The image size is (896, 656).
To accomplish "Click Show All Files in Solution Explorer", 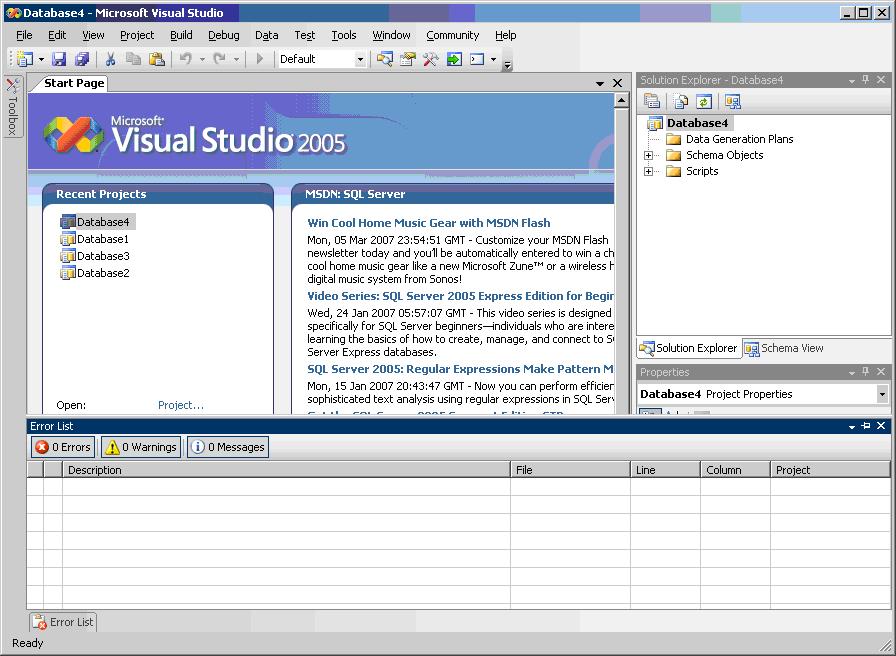I will click(x=680, y=102).
